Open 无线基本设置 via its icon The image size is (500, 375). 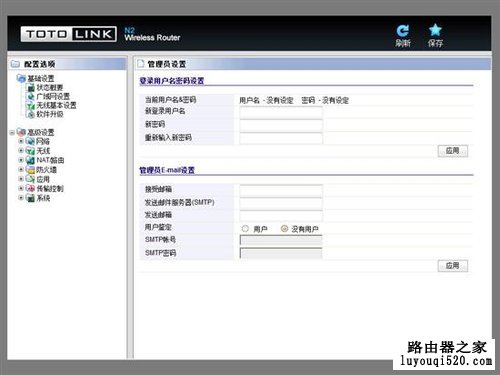(x=31, y=105)
